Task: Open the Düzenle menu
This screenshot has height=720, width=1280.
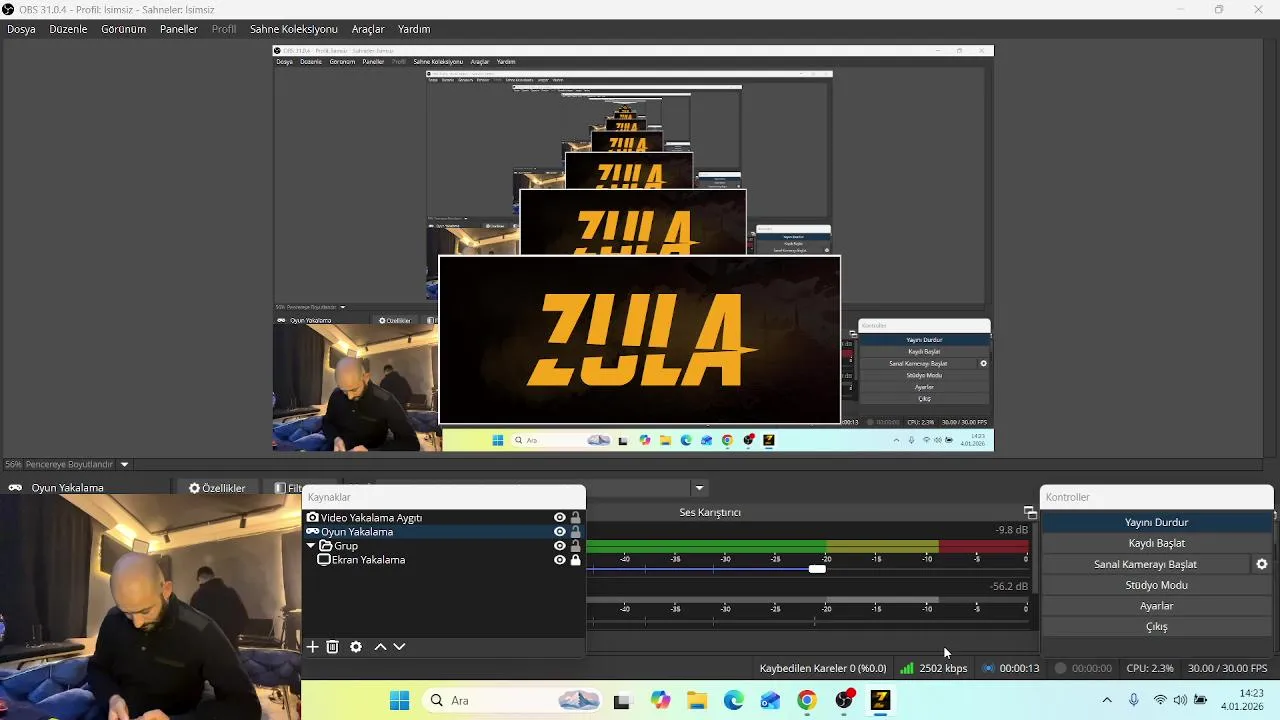Action: click(69, 29)
